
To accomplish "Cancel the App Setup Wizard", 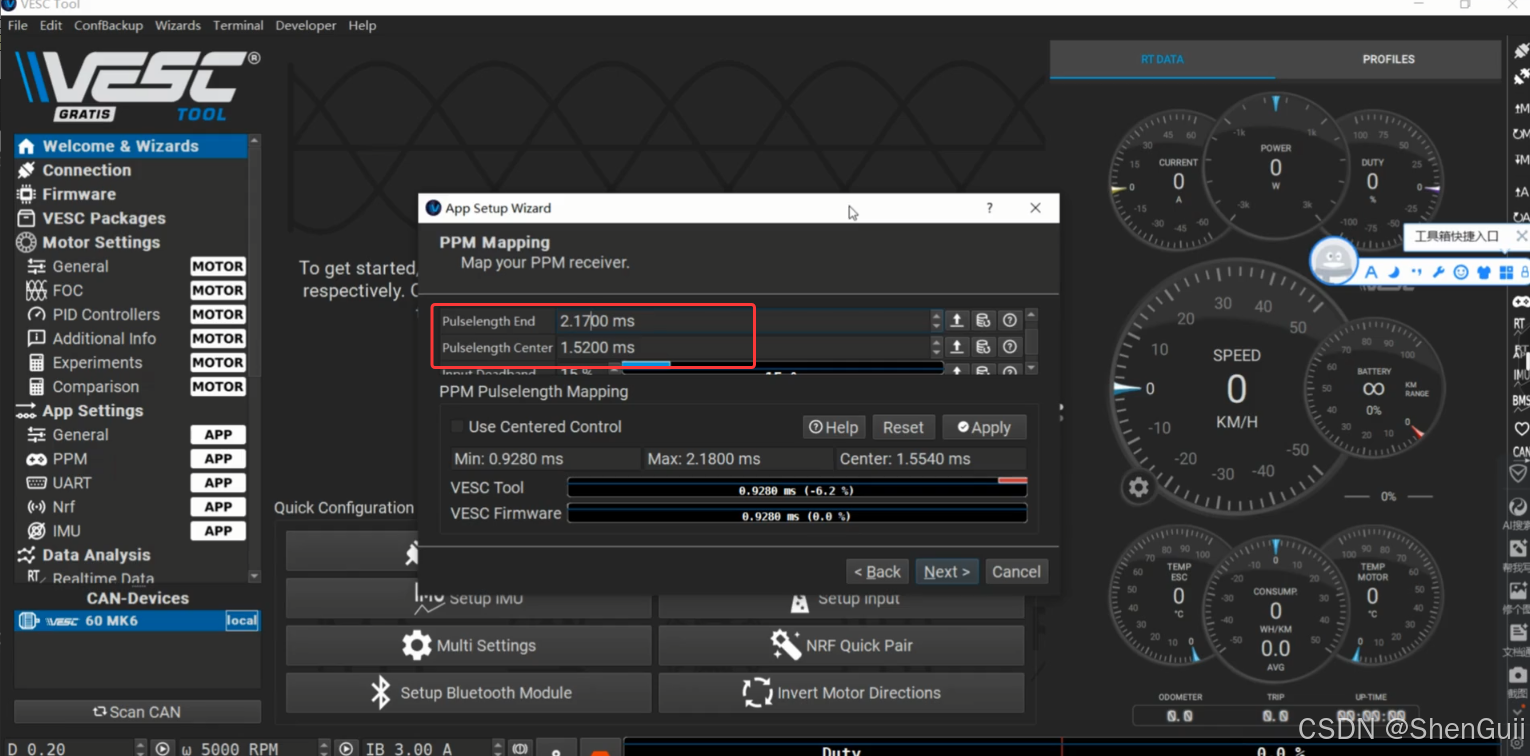I will click(1016, 572).
